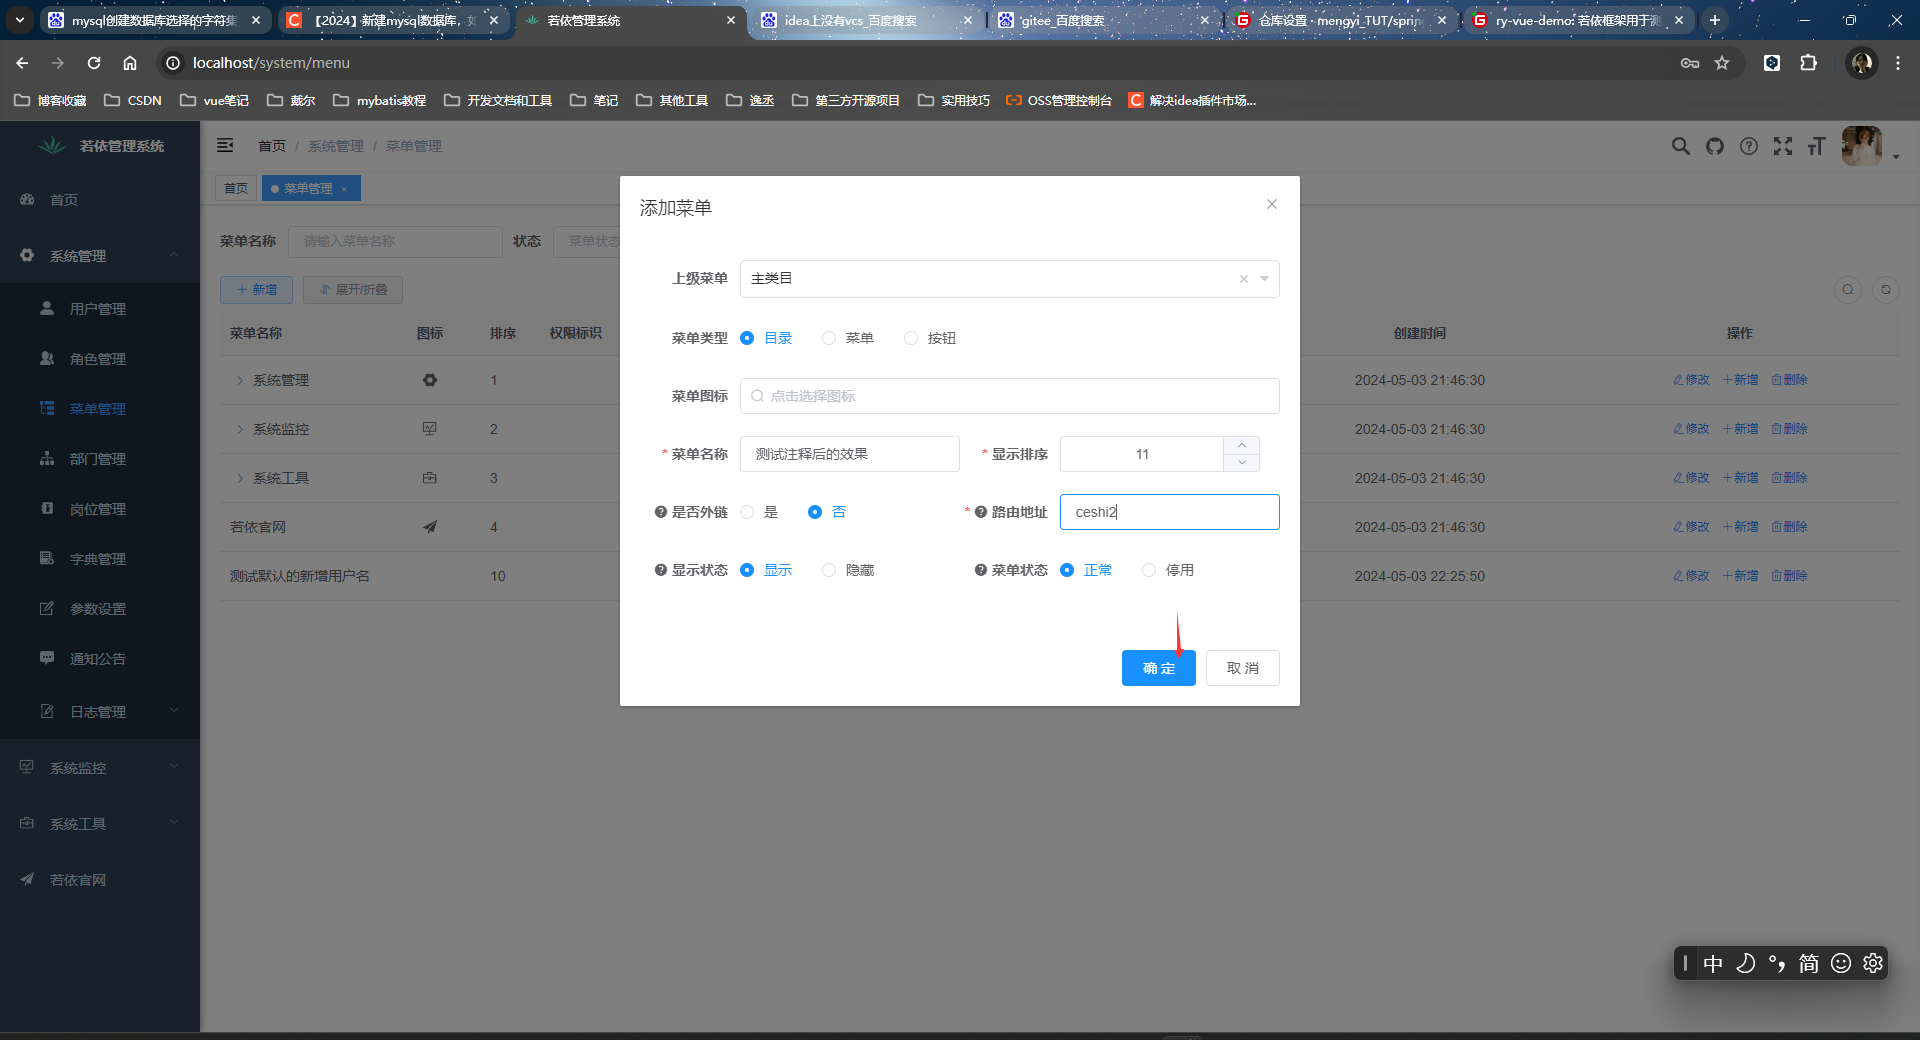
Task: Open 用户管理 in the sidebar
Action: coord(100,309)
